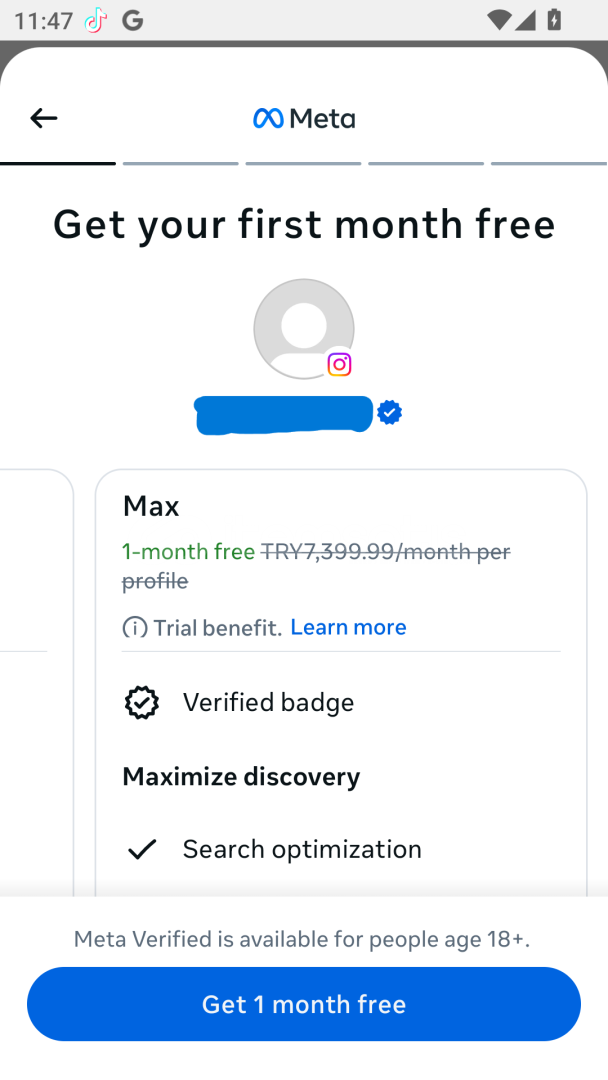The image size is (608, 1080).
Task: Tap the Verified badge outline icon
Action: pos(142,703)
